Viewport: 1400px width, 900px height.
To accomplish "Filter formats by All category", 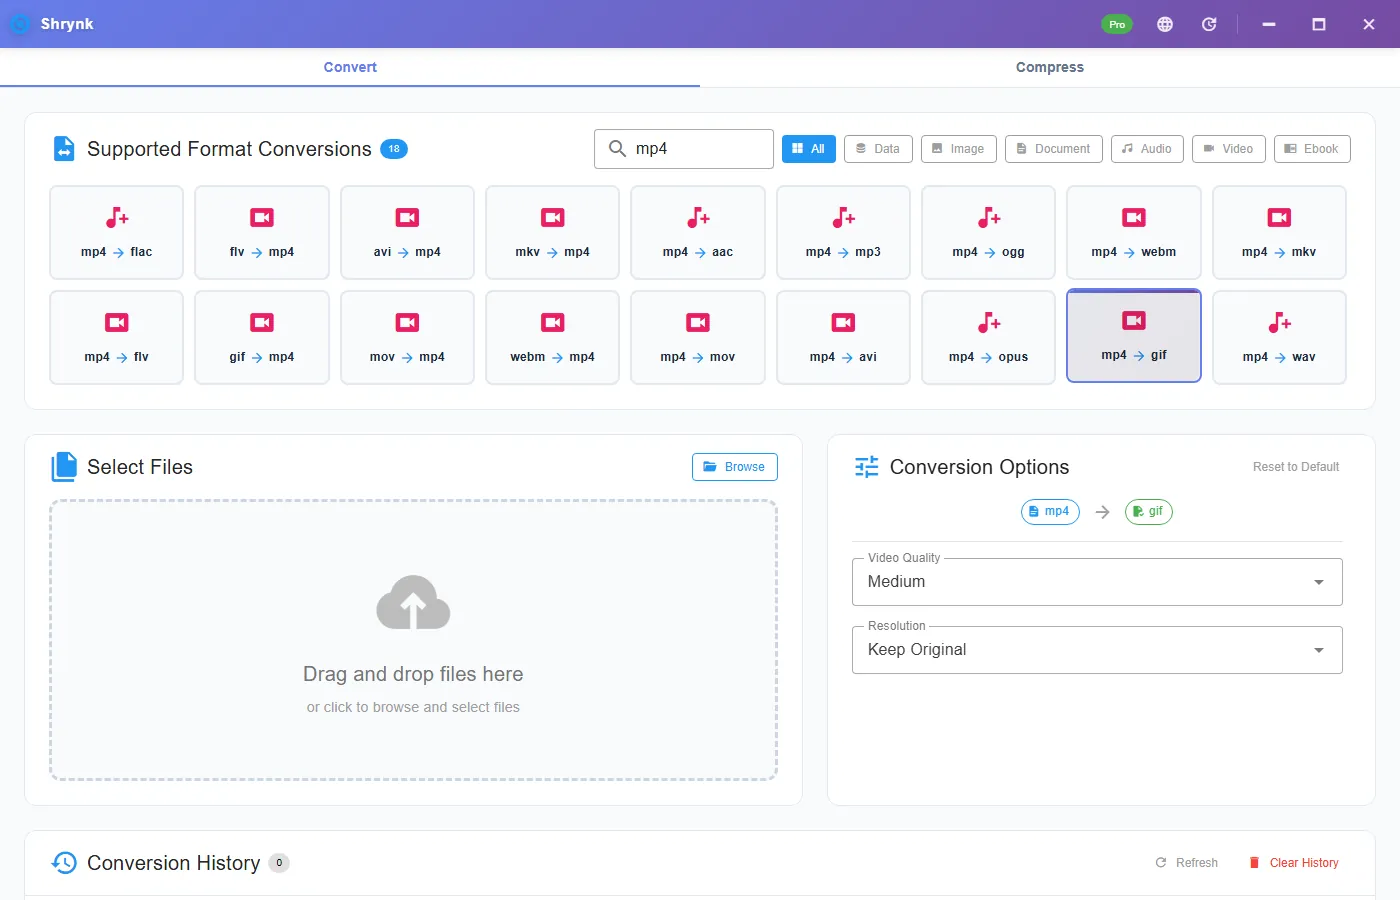I will click(809, 149).
